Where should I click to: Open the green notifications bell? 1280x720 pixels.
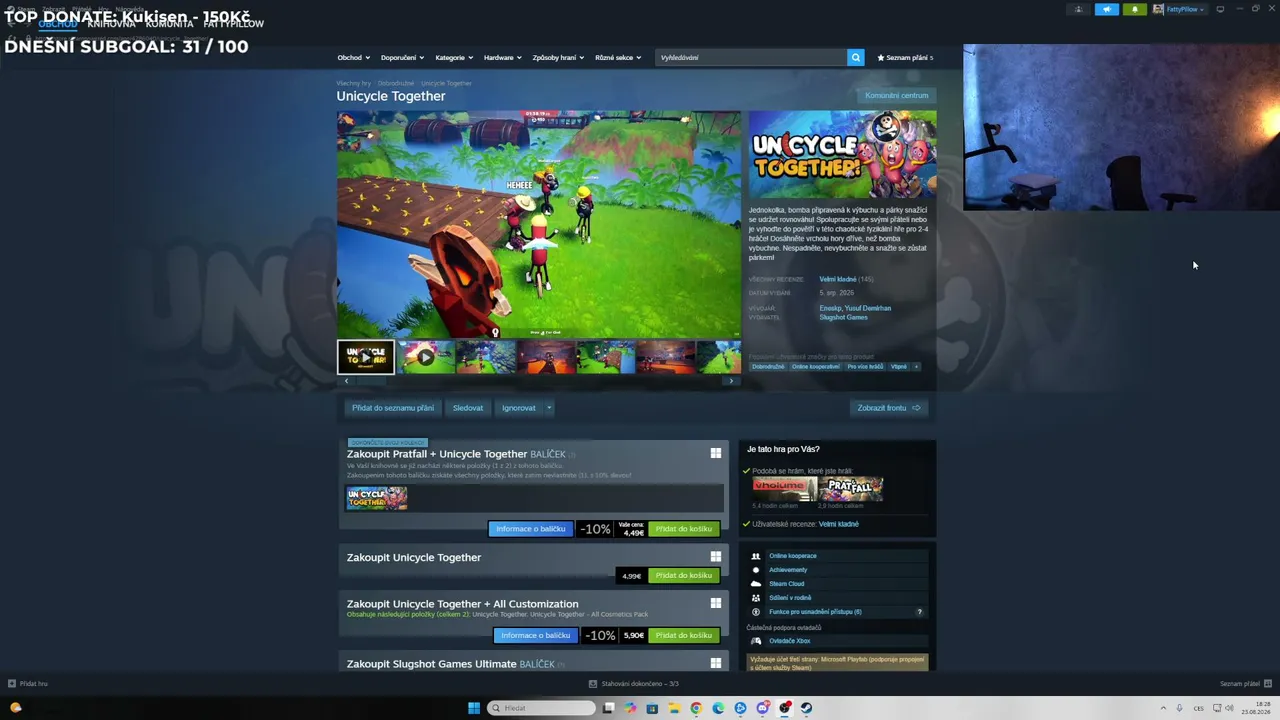point(1135,9)
